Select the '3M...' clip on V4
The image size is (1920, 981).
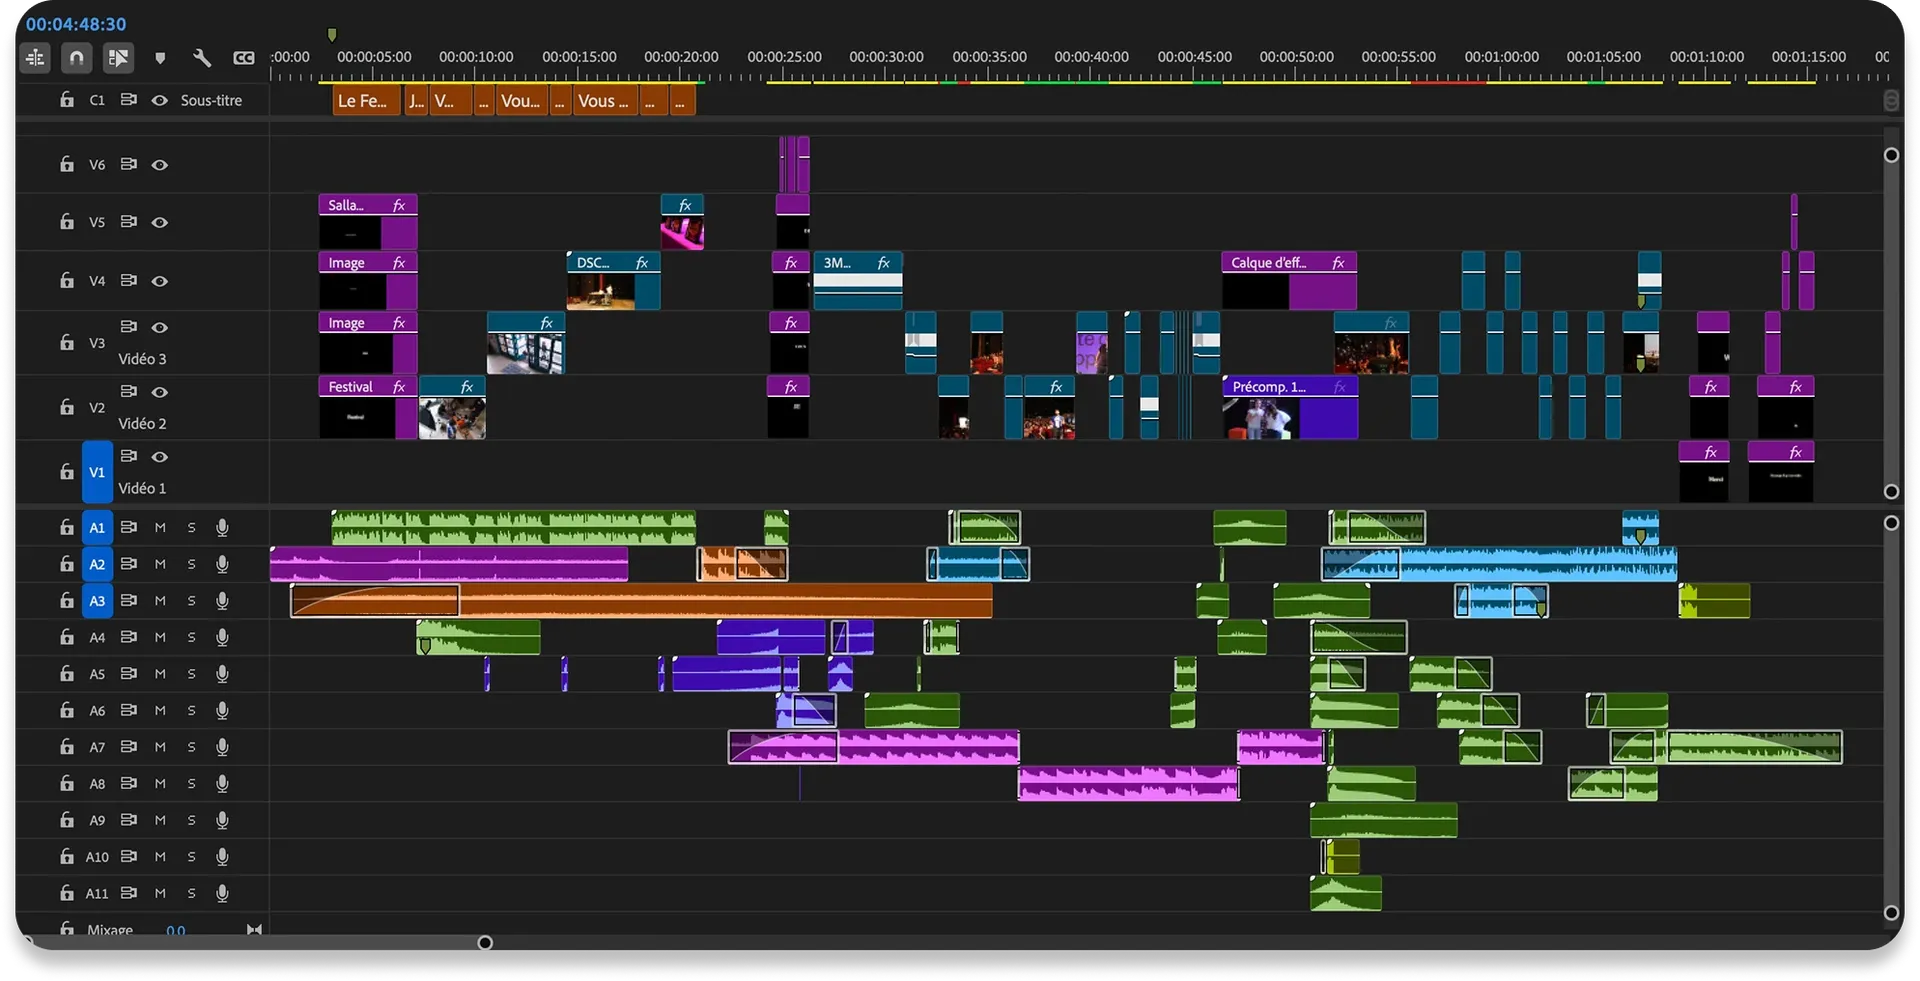point(858,281)
